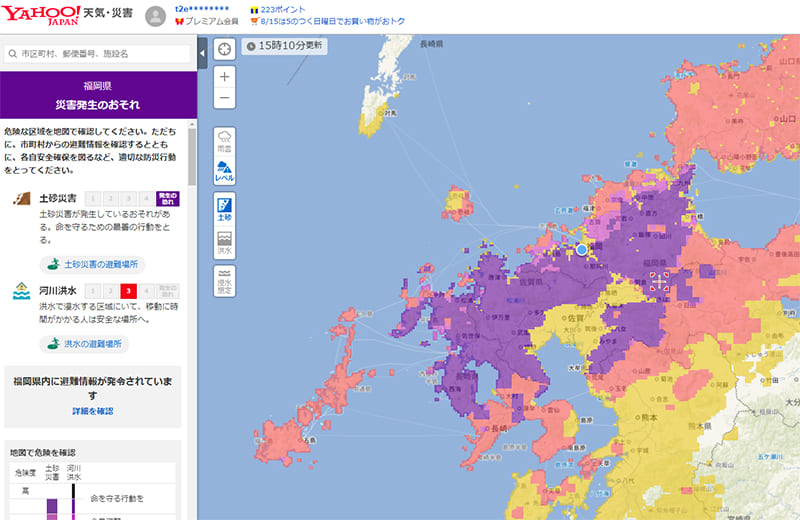Open the プレミアム会員 link
800x520 pixels.
207,21
